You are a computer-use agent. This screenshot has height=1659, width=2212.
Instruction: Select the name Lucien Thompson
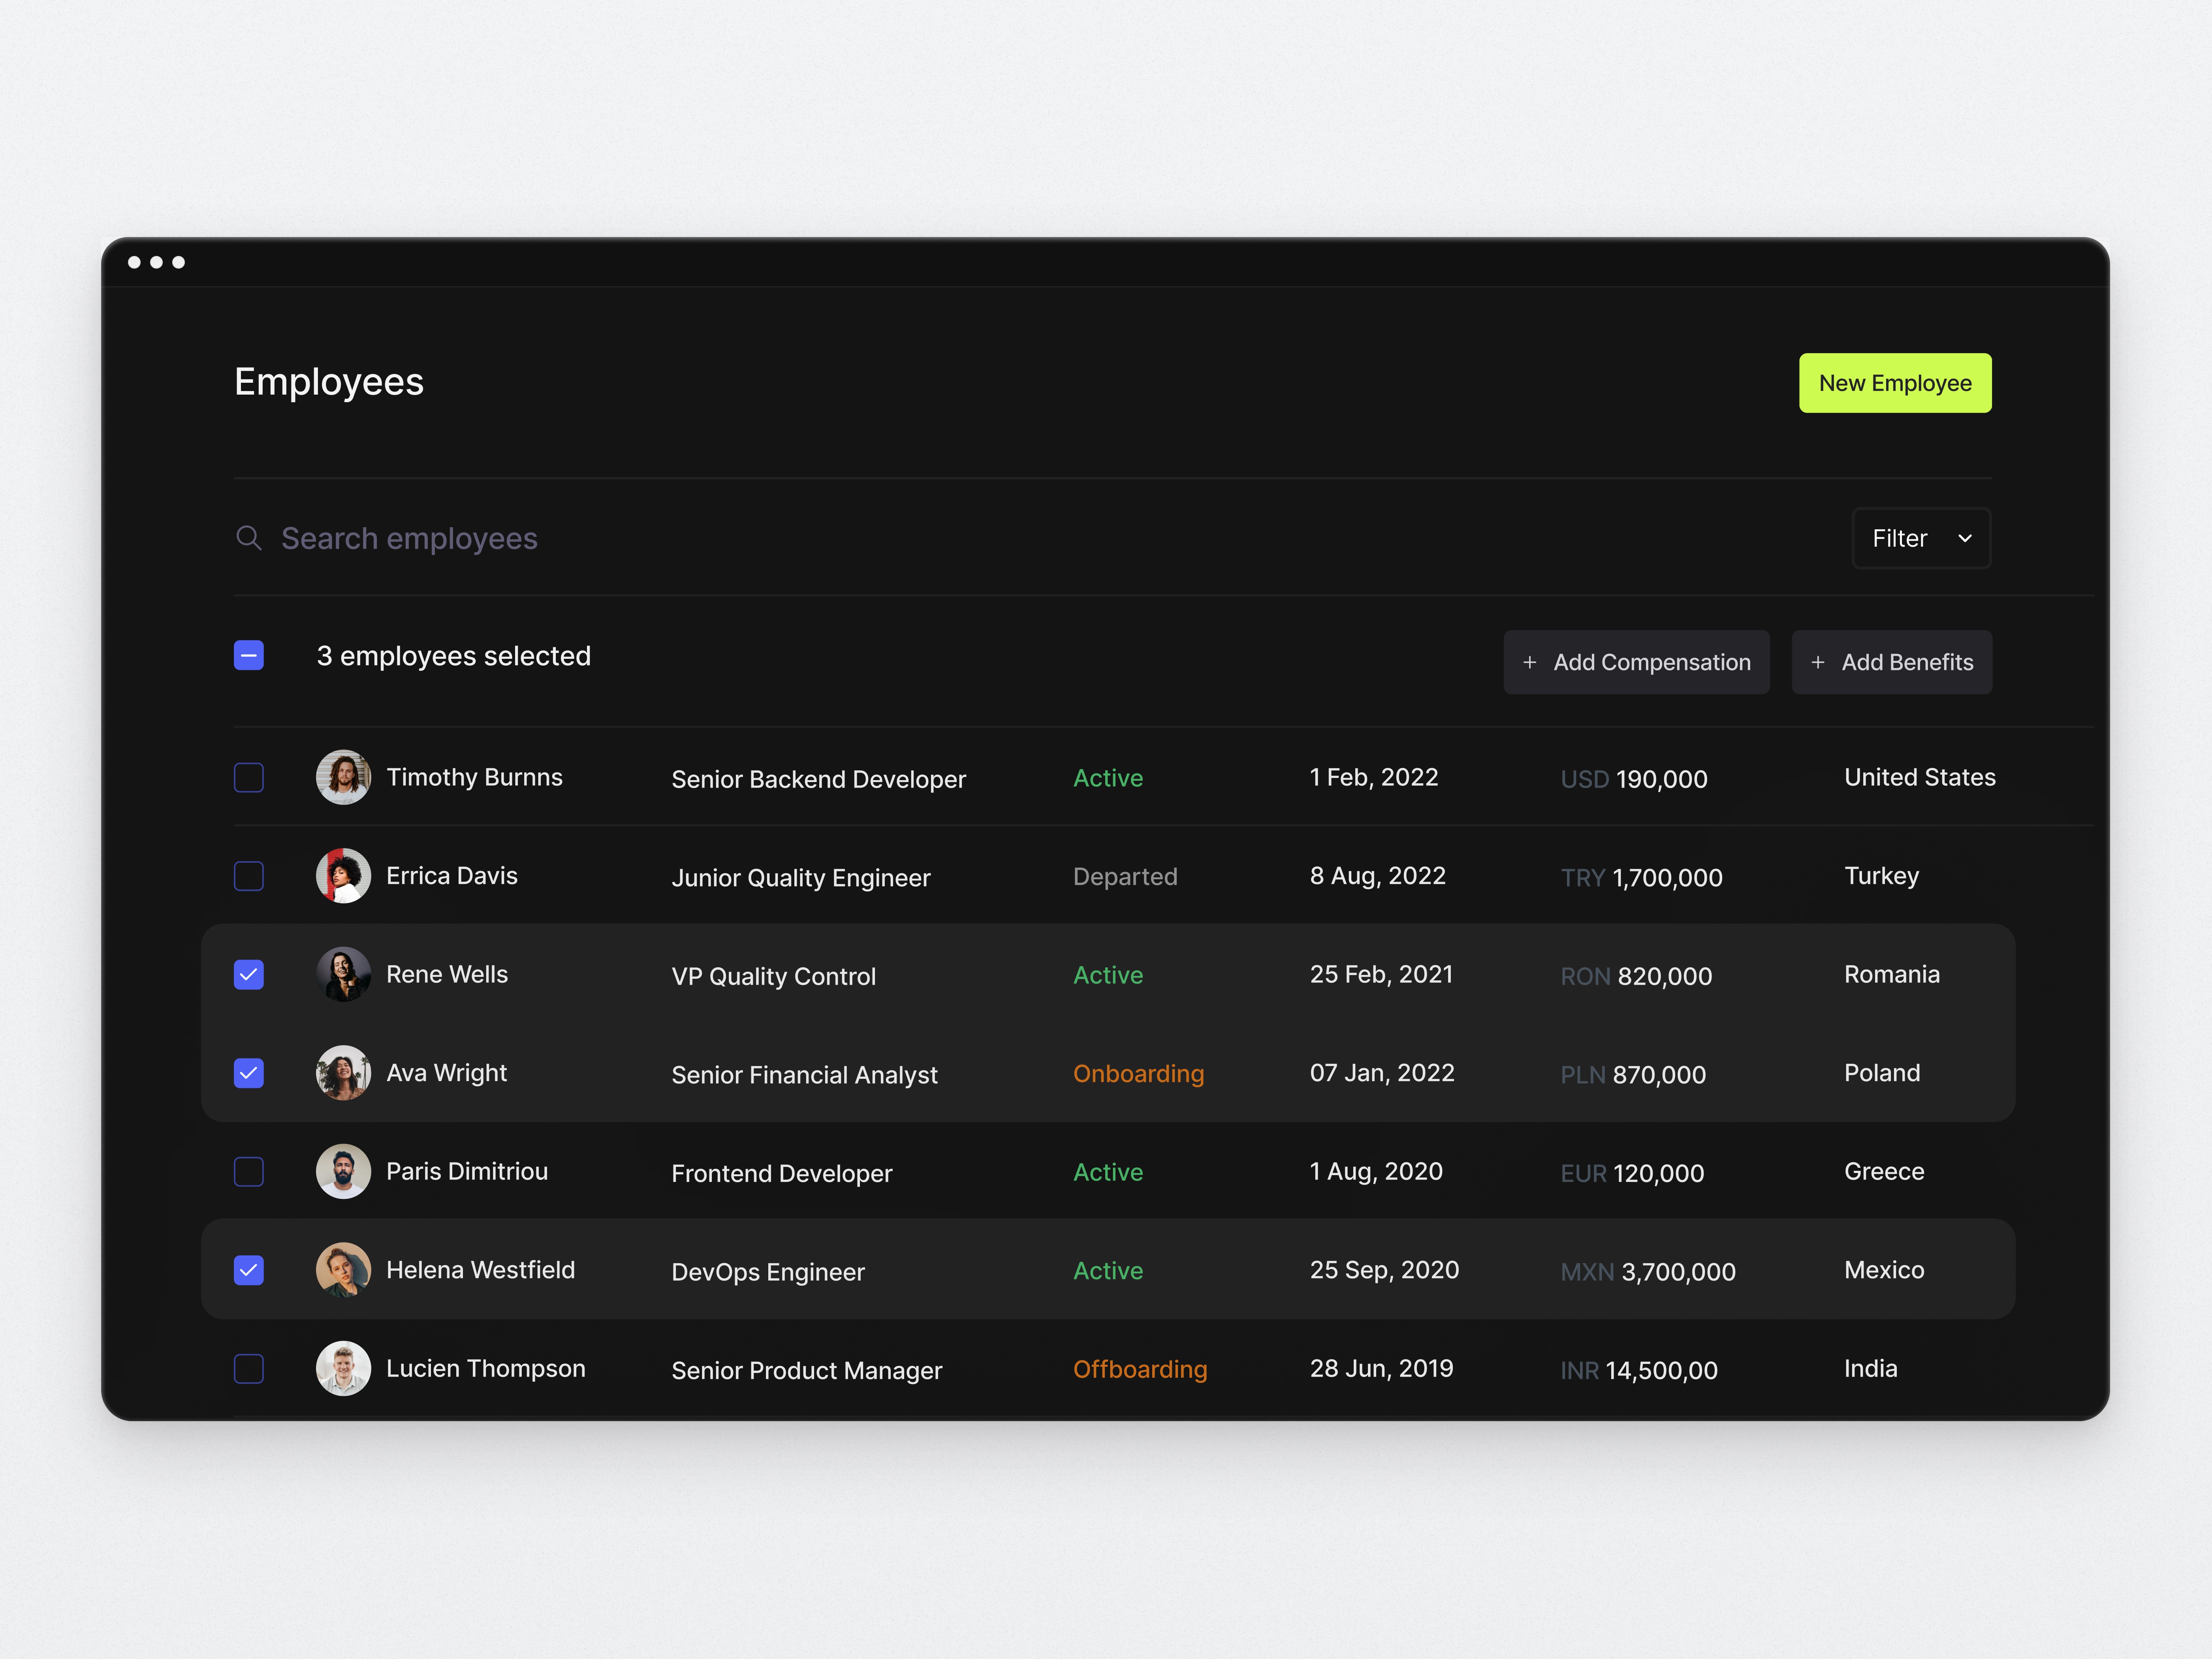485,1368
